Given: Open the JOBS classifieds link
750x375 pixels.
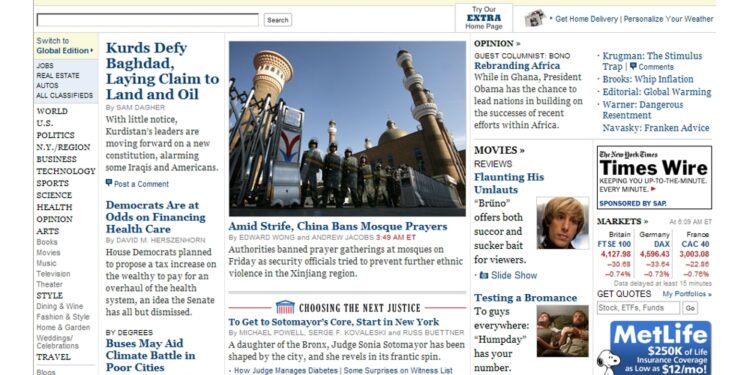Looking at the screenshot, I should 45,66.
